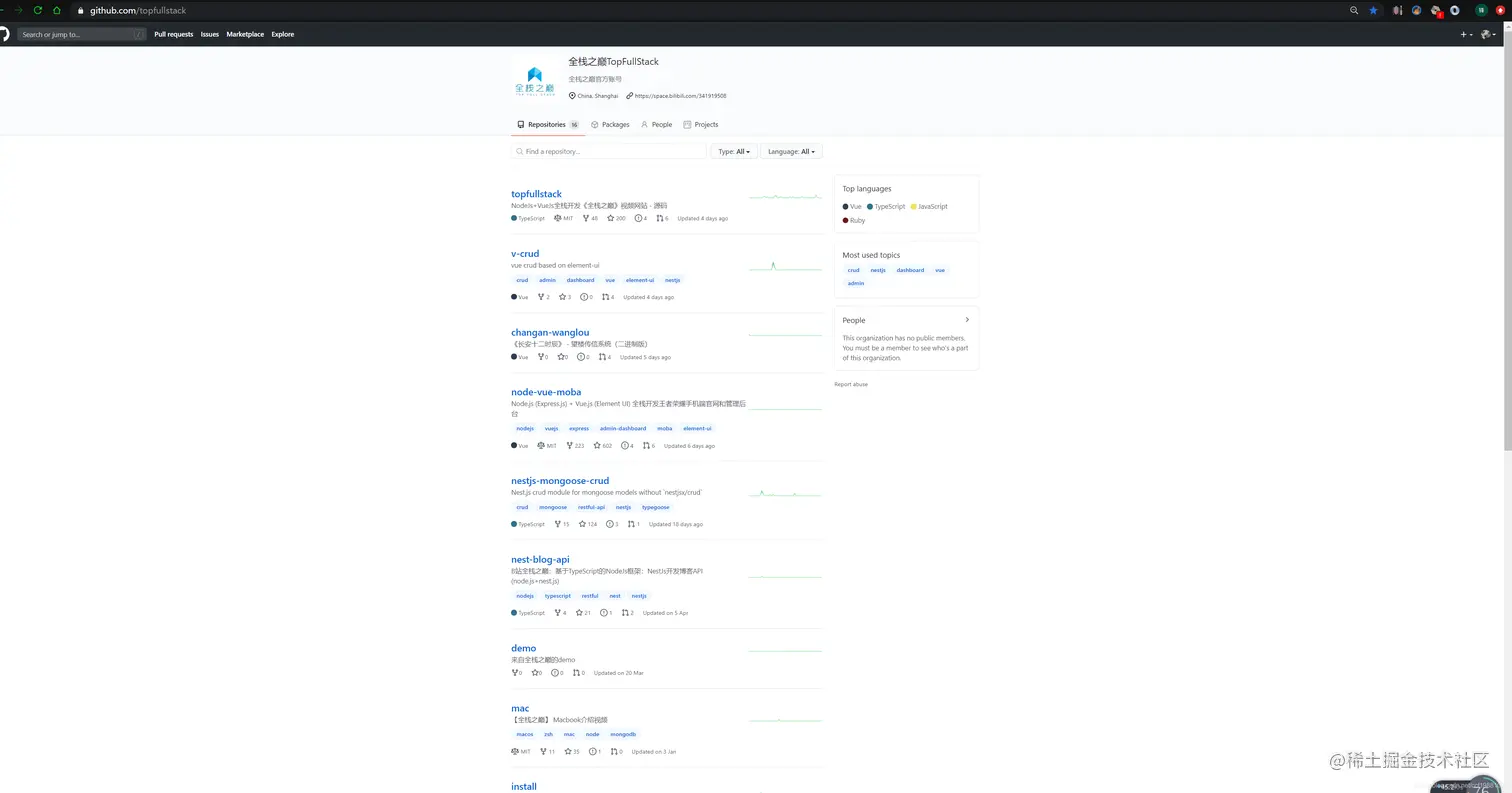
Task: Star the topfullstack repository via its star icon
Action: click(611, 218)
